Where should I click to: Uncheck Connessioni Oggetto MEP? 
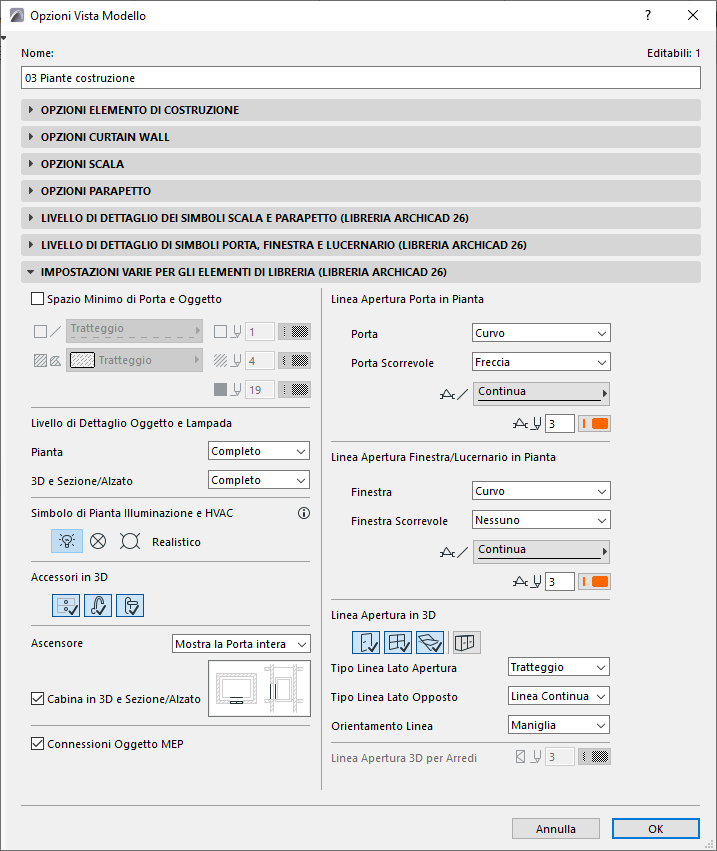click(37, 744)
